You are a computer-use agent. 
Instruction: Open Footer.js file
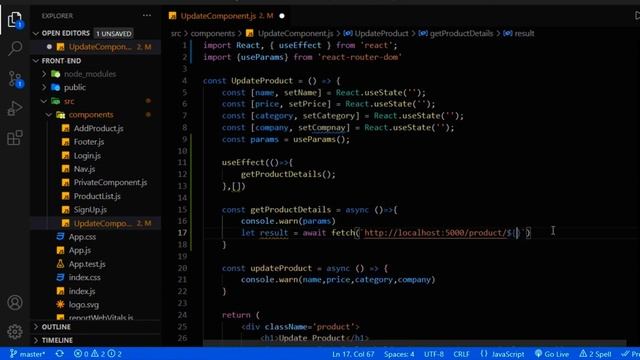coord(89,142)
